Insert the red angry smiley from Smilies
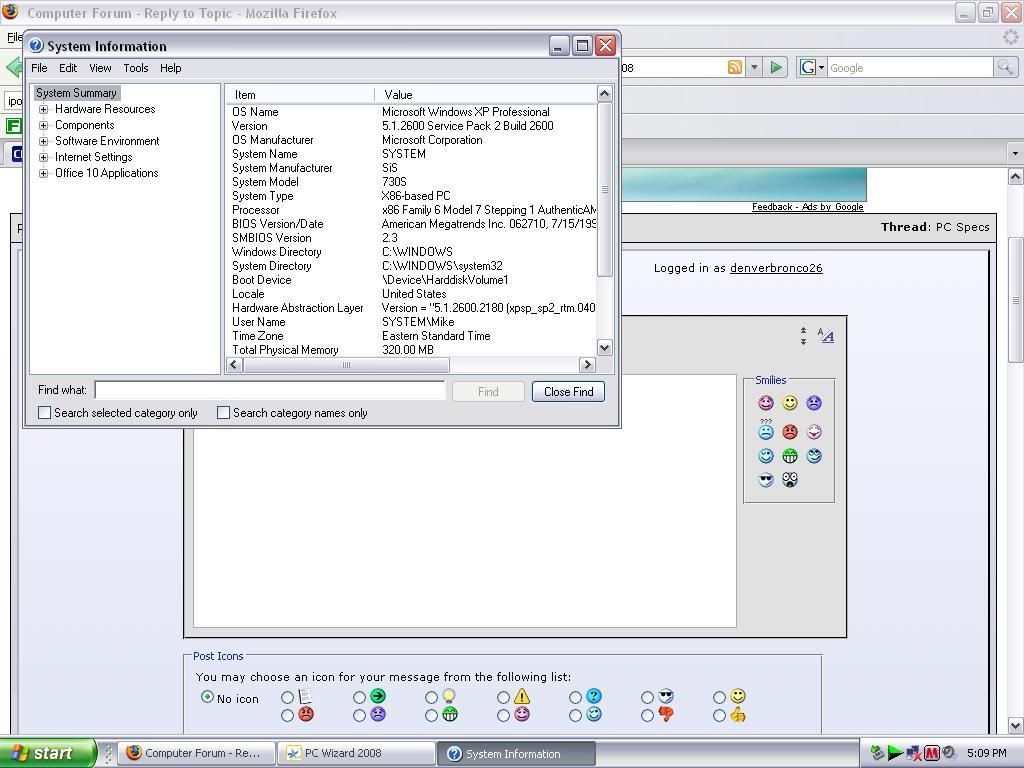 [790, 432]
